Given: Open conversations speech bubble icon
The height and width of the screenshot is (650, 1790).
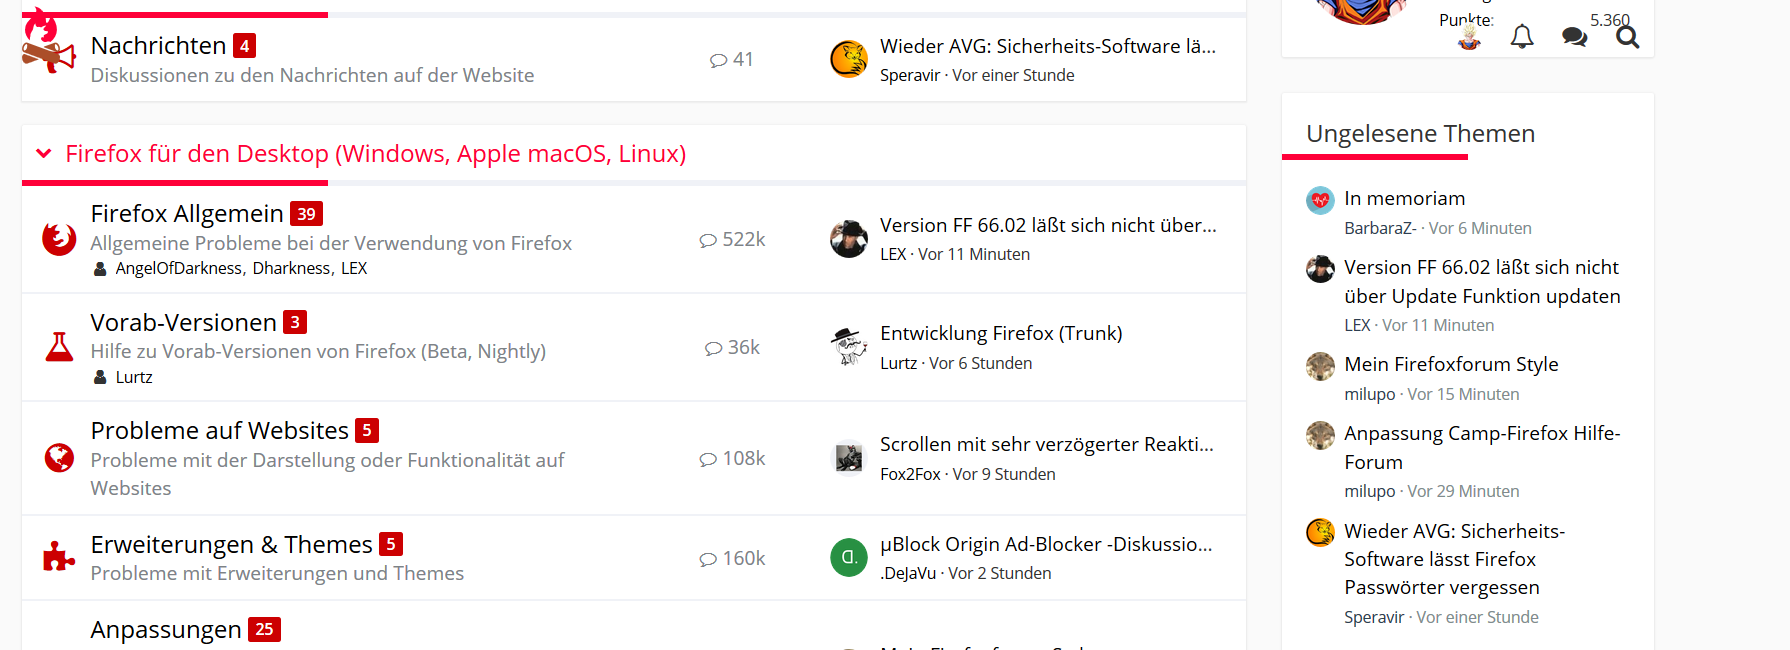Looking at the screenshot, I should click(1574, 37).
